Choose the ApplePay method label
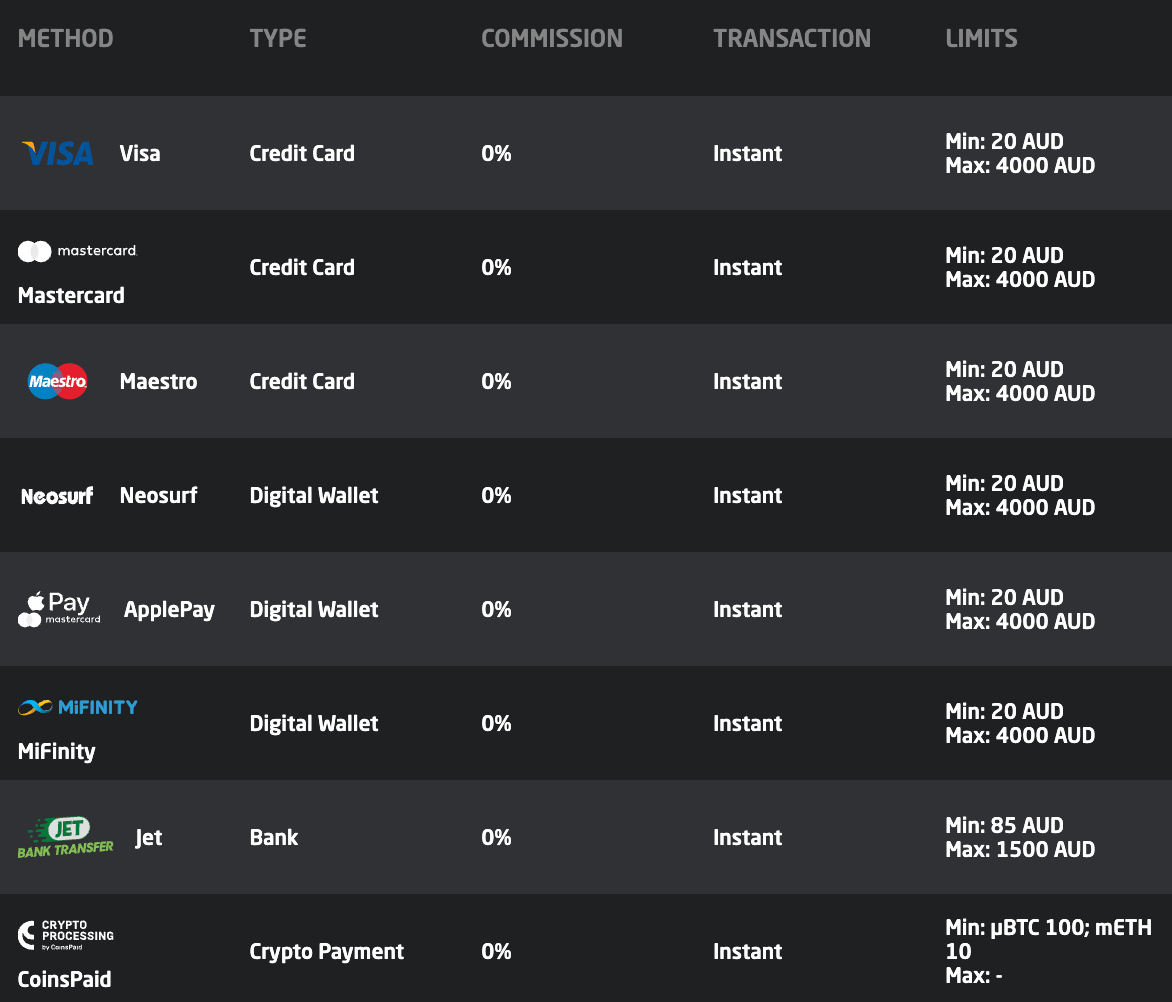Image resolution: width=1172 pixels, height=1002 pixels. click(x=169, y=610)
